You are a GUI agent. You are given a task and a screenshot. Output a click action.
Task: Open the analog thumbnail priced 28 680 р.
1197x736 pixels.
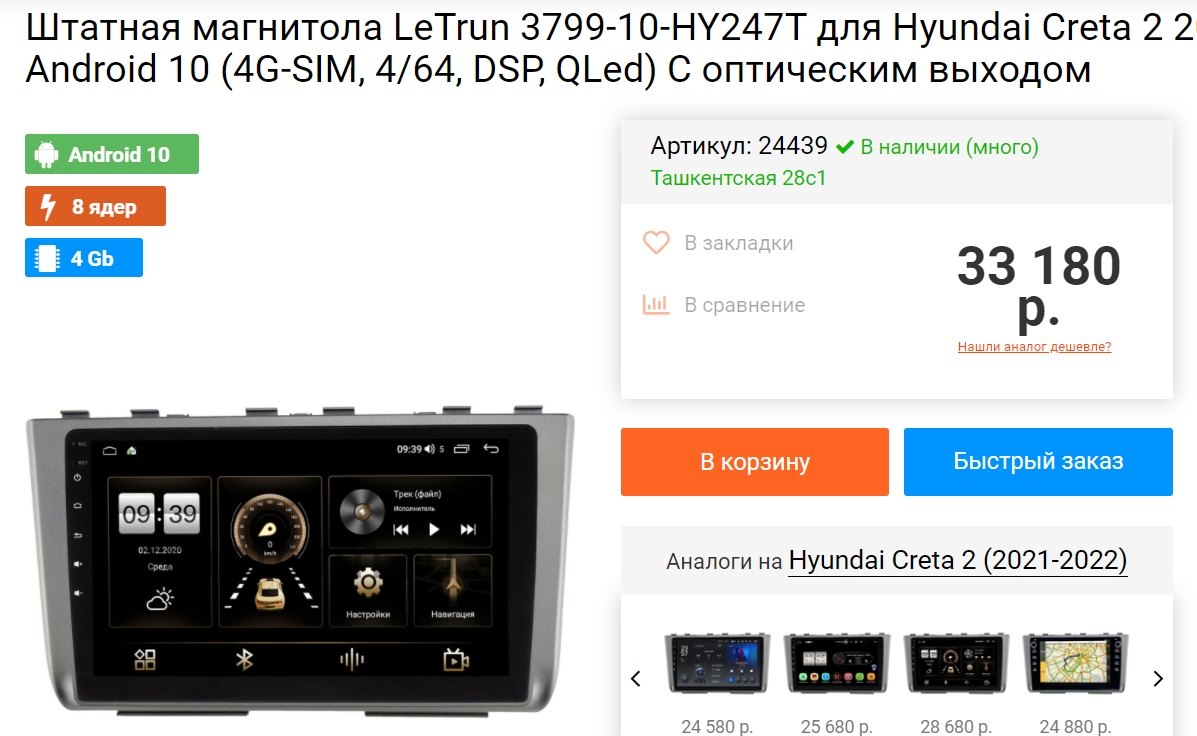click(956, 663)
